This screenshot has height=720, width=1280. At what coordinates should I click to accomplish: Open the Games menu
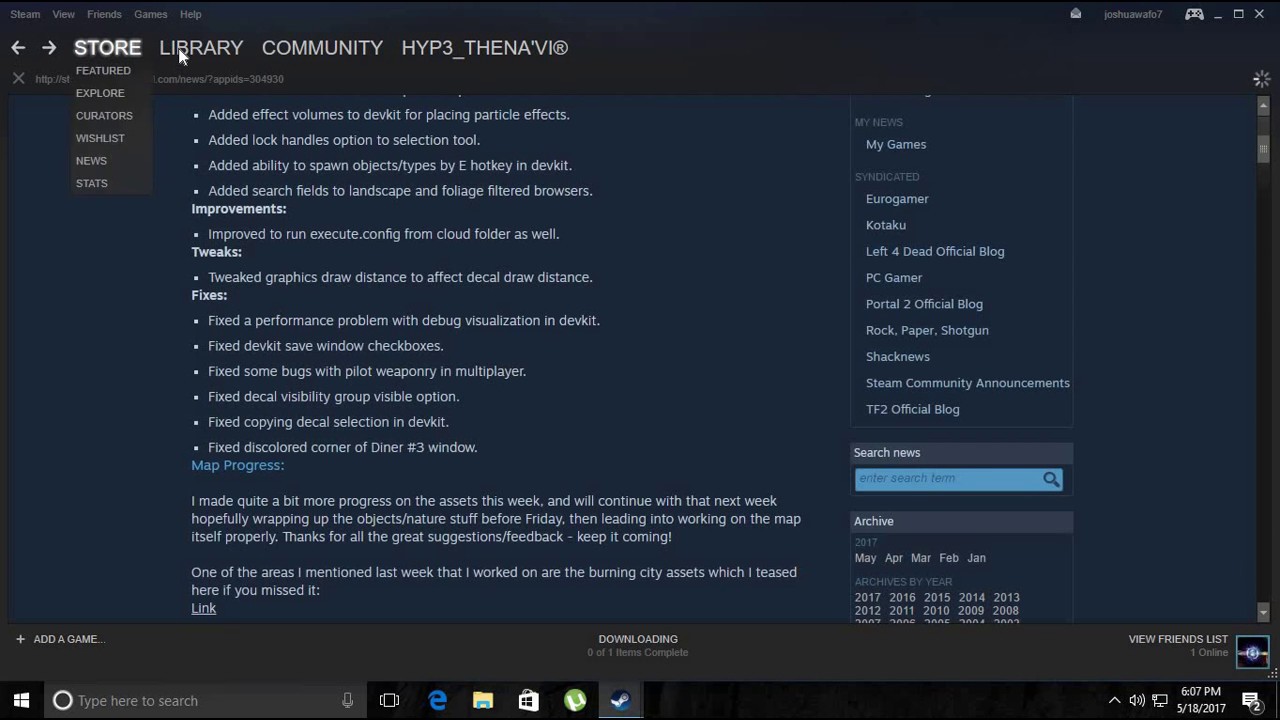[x=151, y=14]
